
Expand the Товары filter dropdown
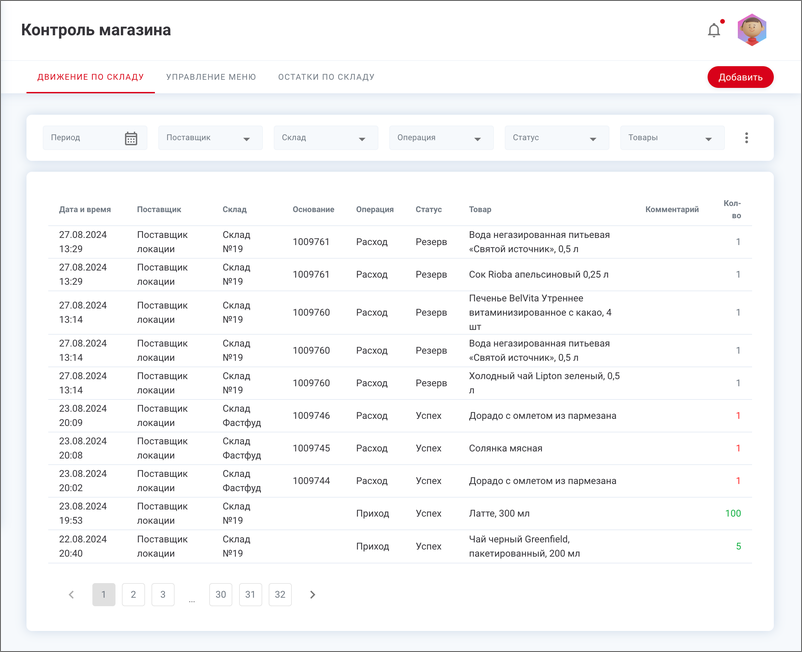[672, 138]
